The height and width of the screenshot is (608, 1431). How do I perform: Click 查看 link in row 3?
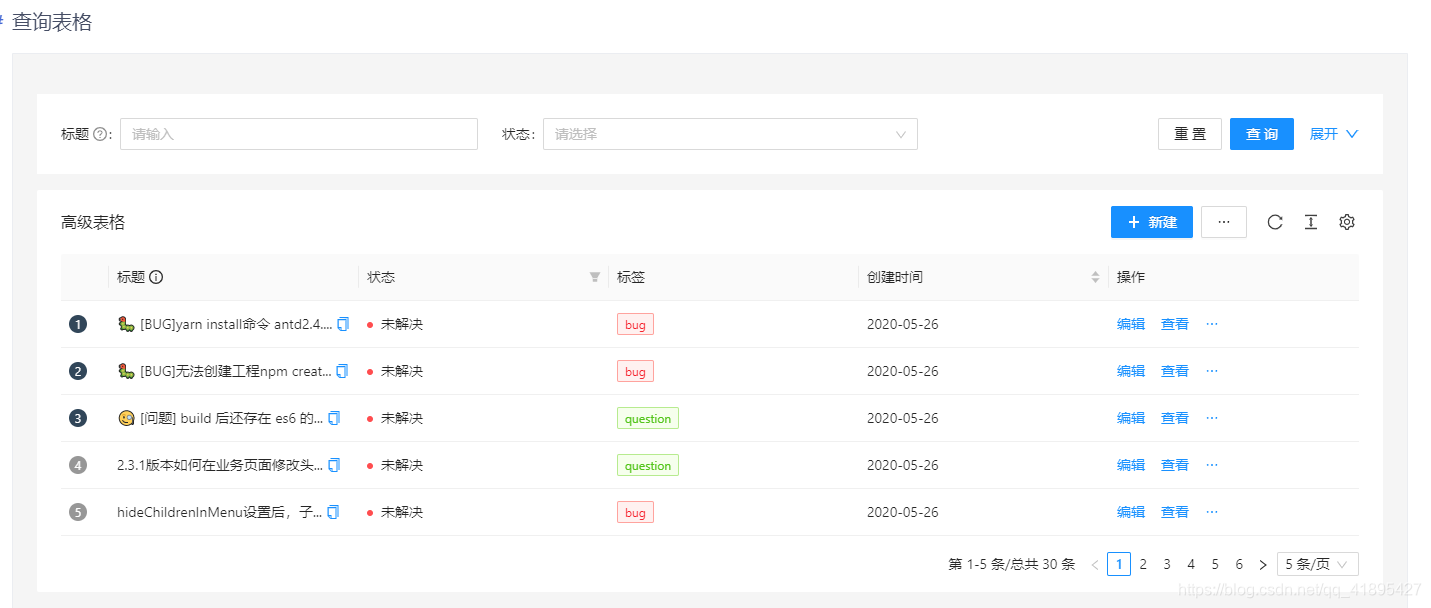click(1175, 418)
